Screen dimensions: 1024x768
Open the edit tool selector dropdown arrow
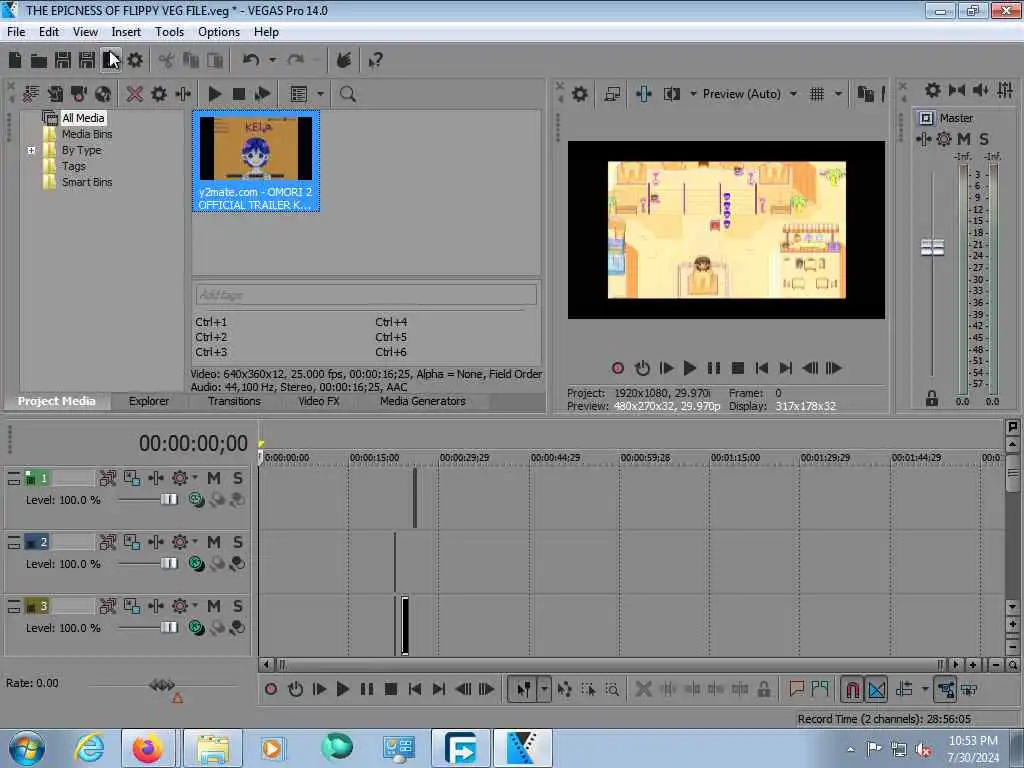pos(544,689)
